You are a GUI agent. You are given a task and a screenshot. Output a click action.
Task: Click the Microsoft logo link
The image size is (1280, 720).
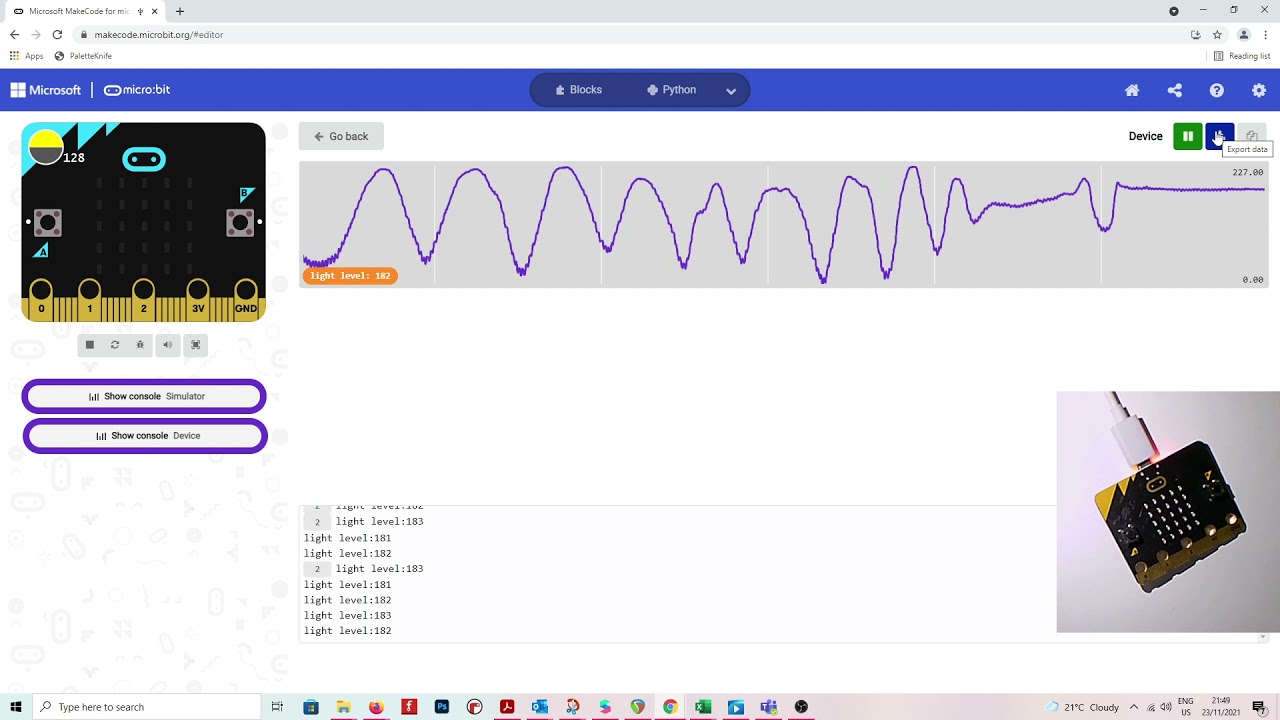[x=46, y=90]
